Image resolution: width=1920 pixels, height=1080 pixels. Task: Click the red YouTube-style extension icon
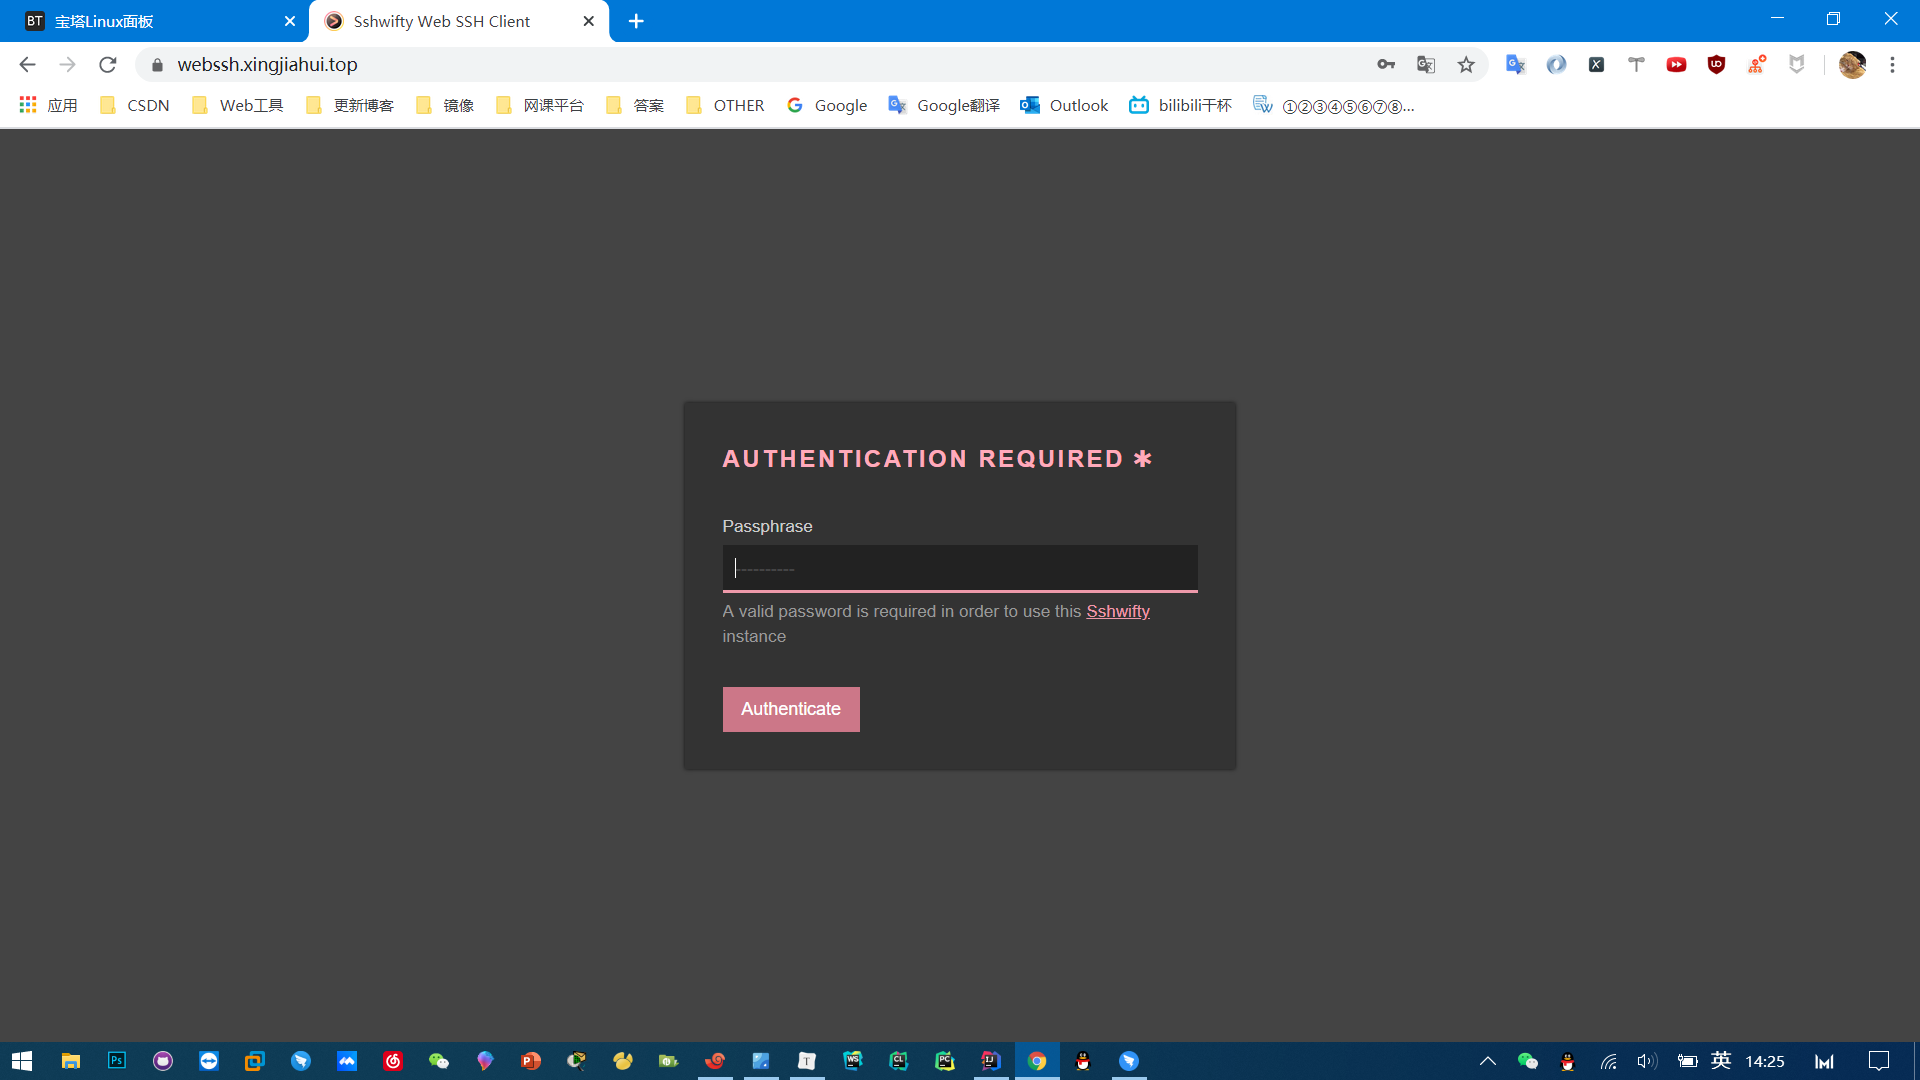(1676, 65)
